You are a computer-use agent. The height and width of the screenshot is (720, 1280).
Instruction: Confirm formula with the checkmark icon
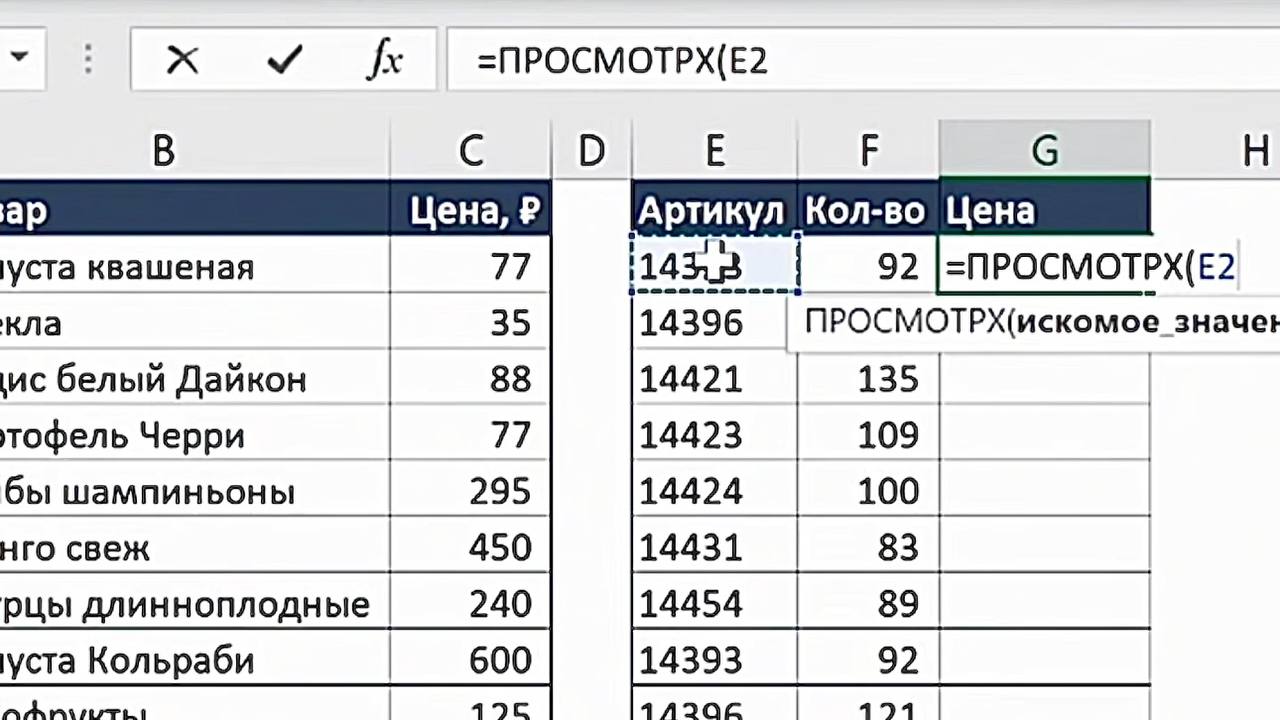tap(285, 62)
